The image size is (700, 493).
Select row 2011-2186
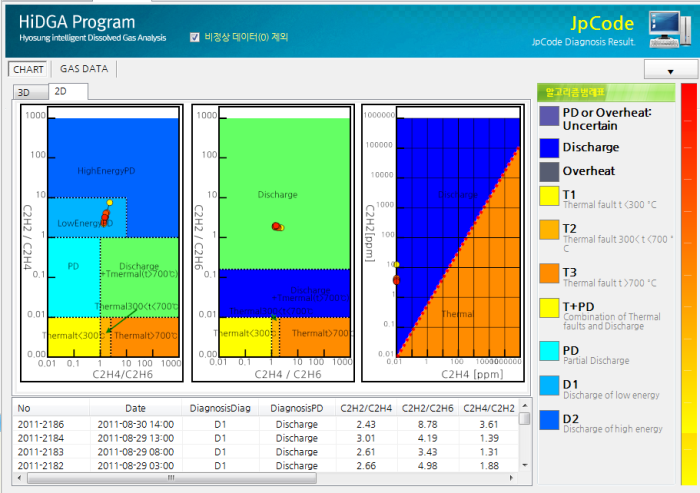(x=266, y=424)
